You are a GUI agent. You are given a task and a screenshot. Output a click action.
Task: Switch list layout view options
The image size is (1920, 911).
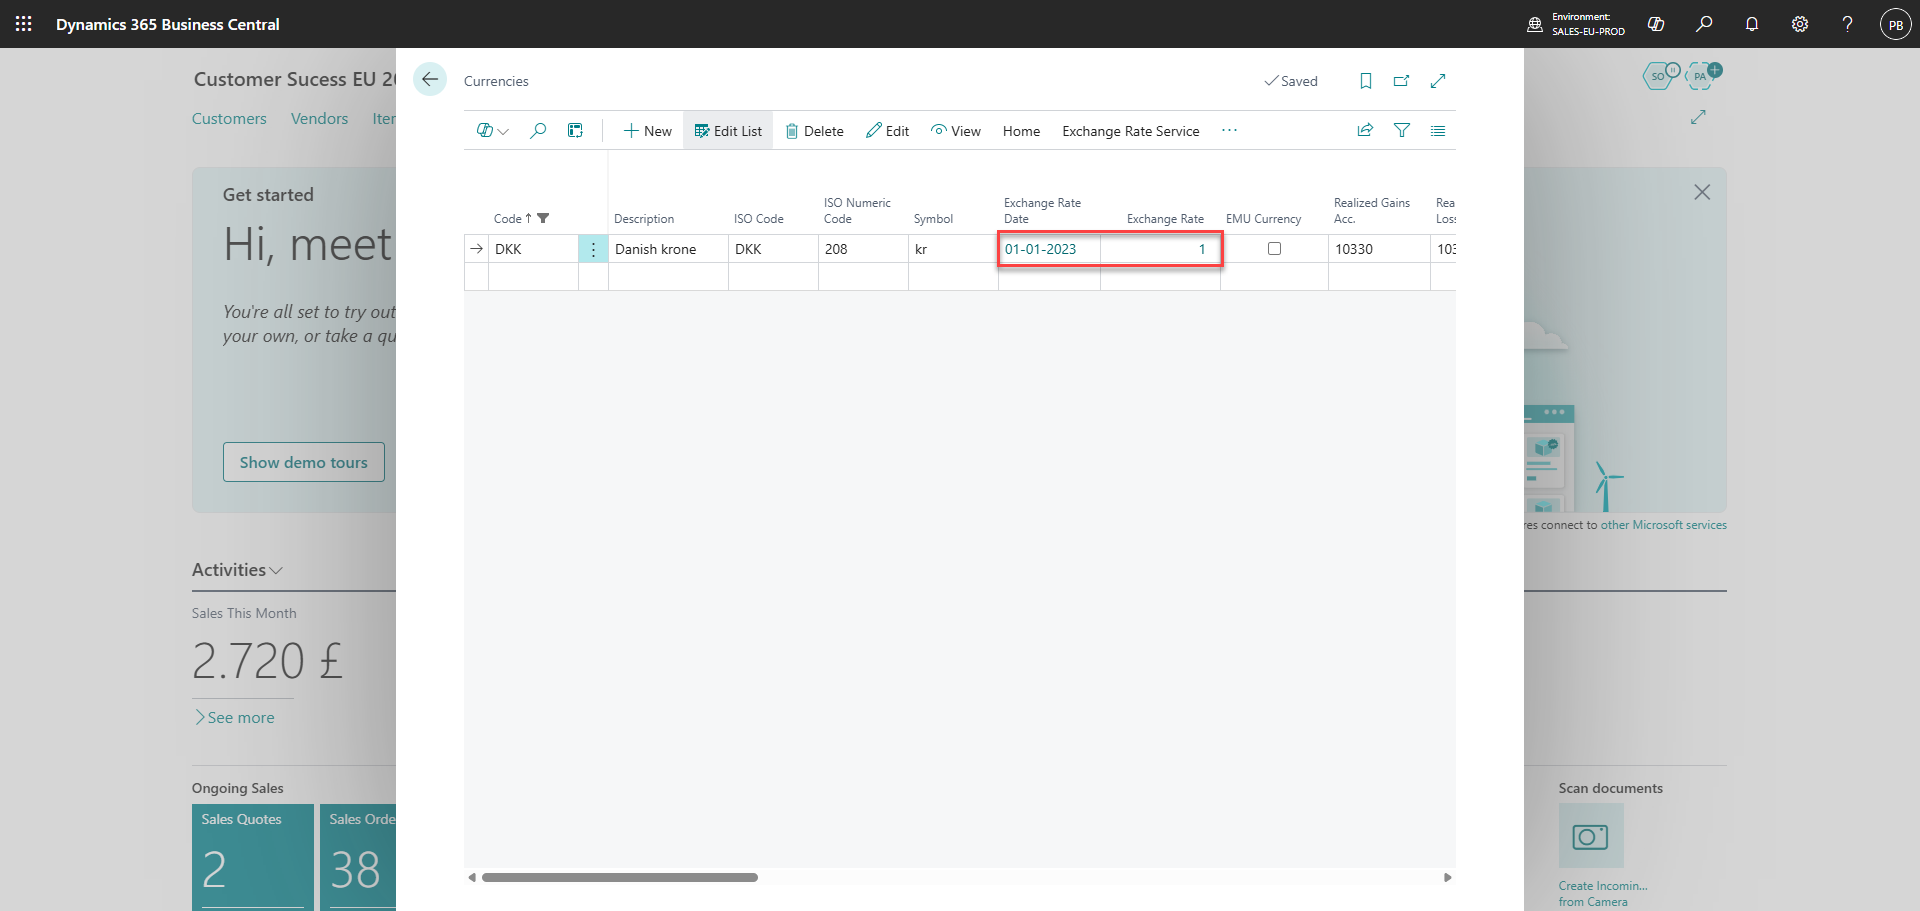pyautogui.click(x=1438, y=130)
